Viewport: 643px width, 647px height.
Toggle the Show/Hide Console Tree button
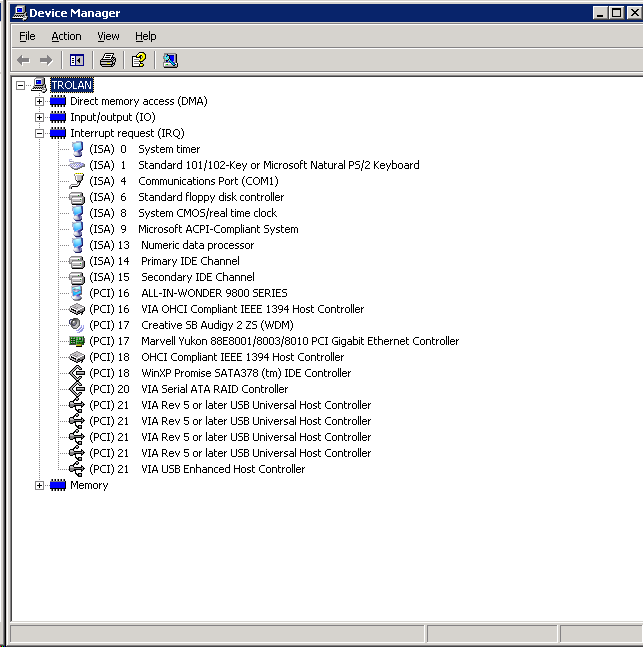click(77, 60)
